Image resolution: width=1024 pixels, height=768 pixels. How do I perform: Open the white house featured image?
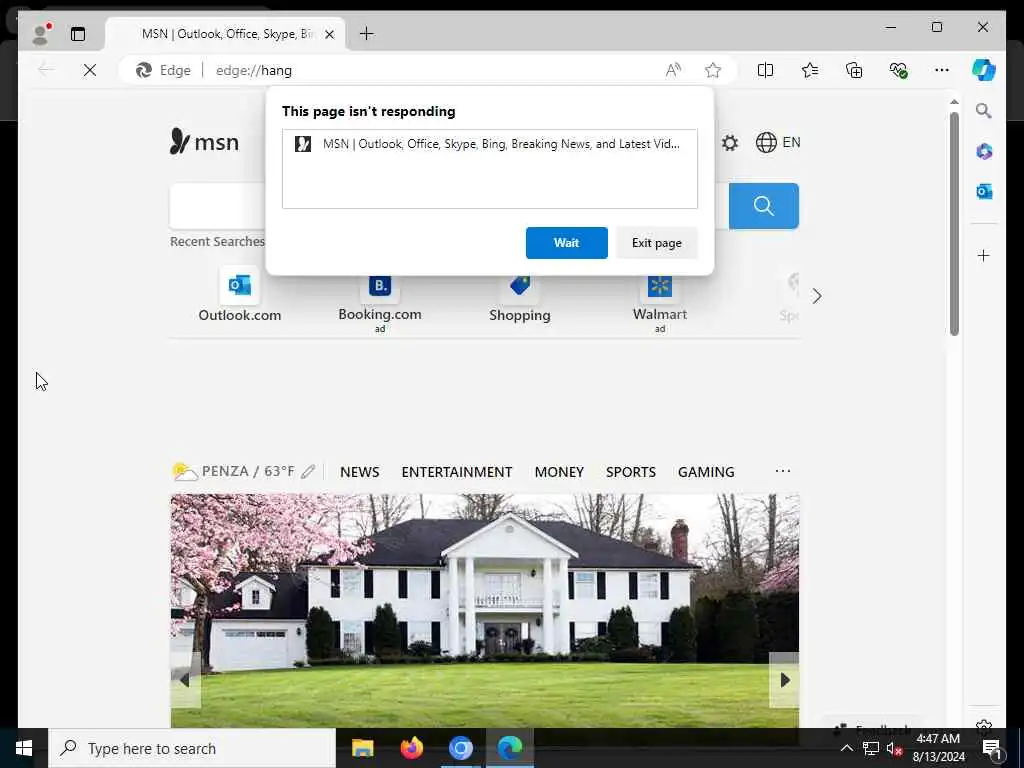485,611
